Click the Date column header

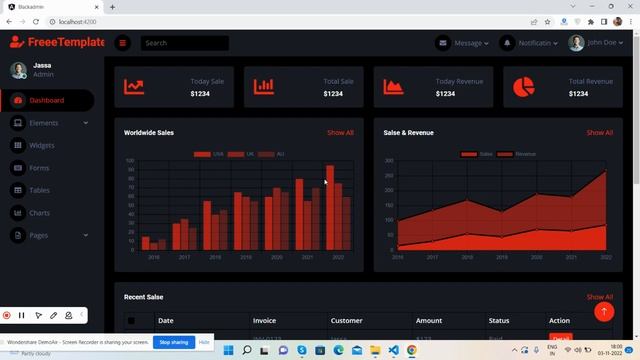point(166,321)
